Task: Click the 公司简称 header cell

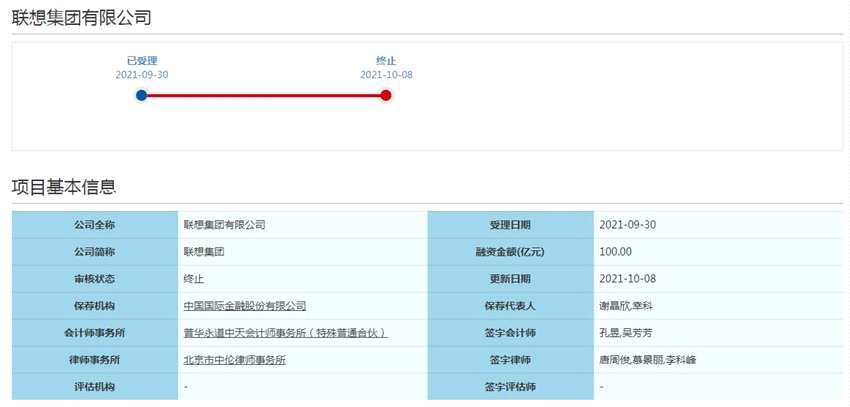Action: pos(95,252)
